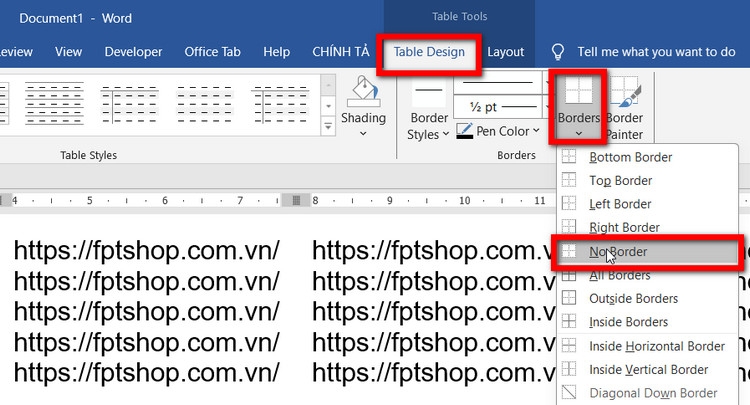Expand the Borders dropdown arrow
The height and width of the screenshot is (405, 750).
579,133
